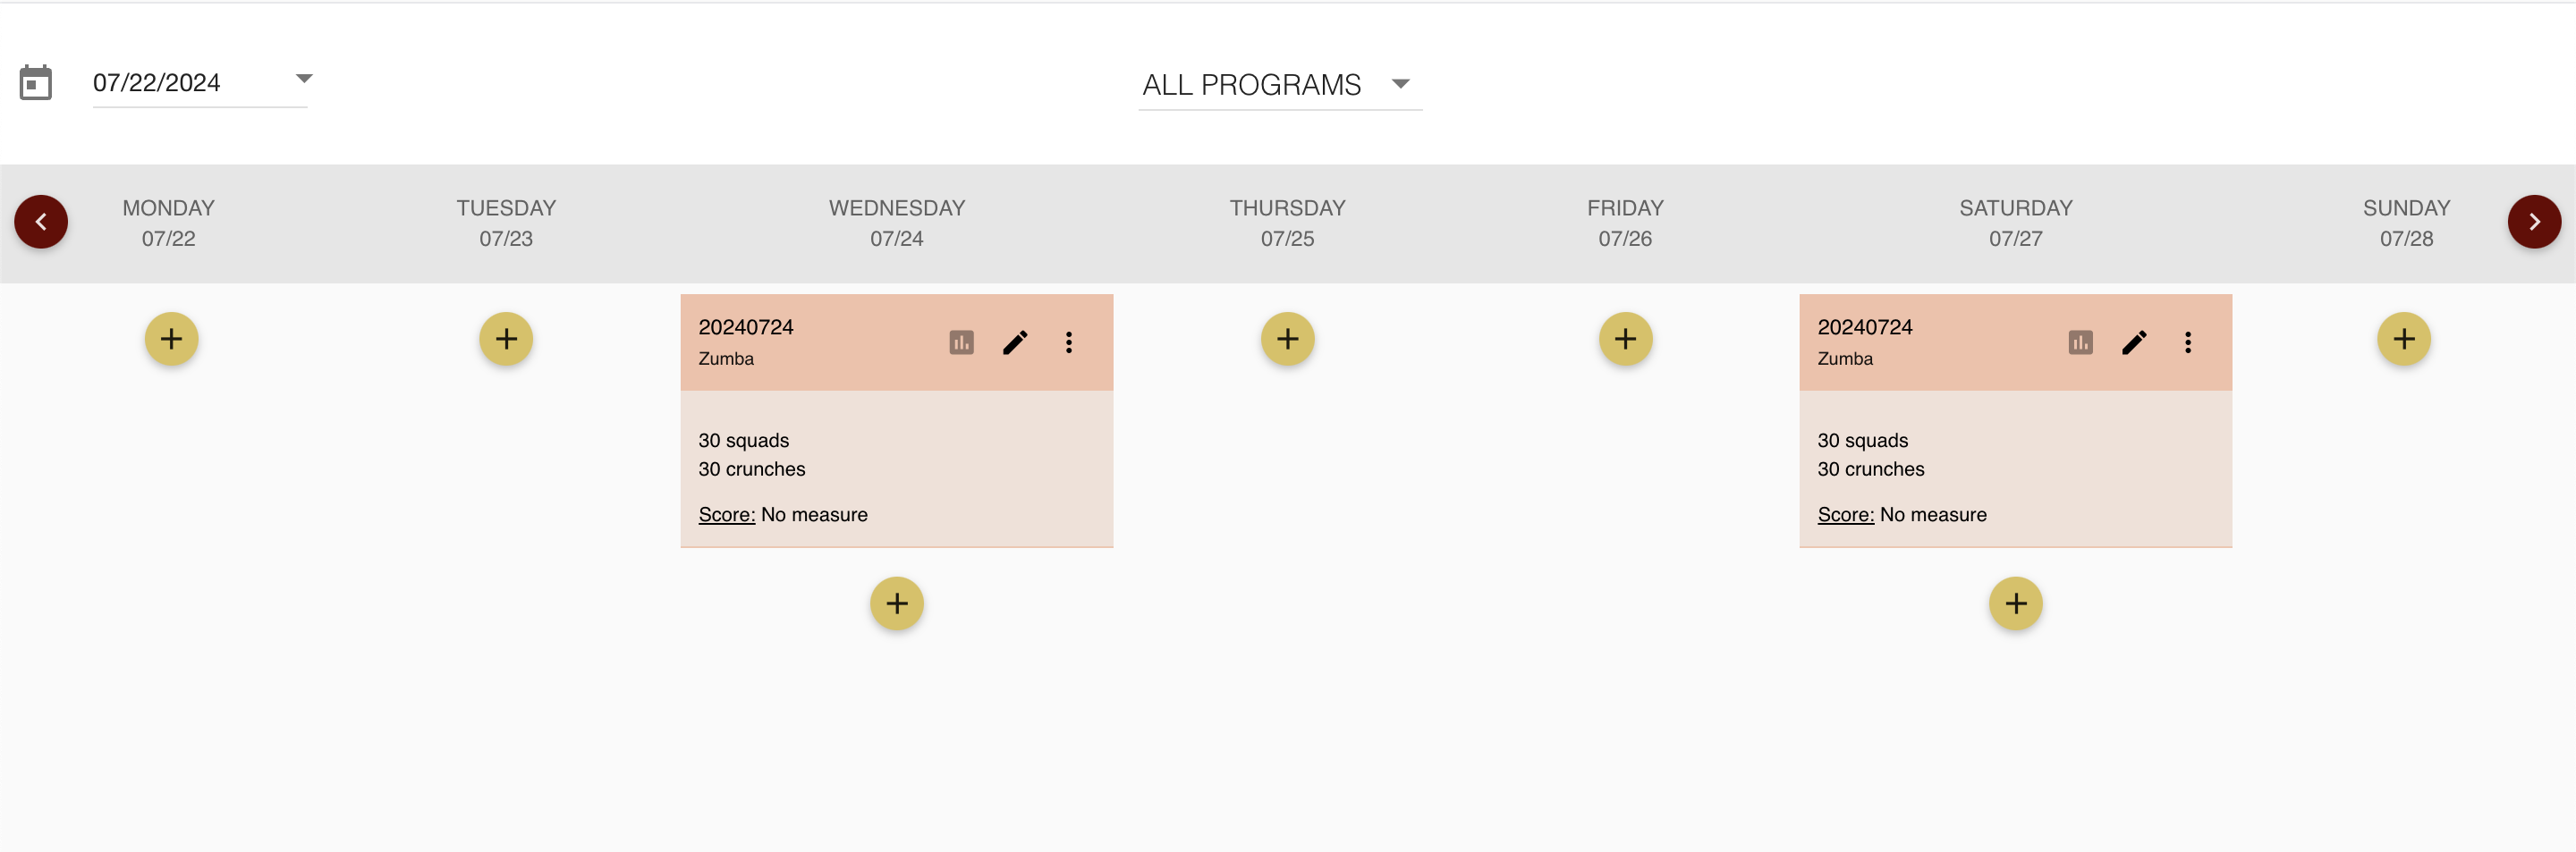
Task: Add another workout below Saturday's card
Action: tap(2016, 604)
